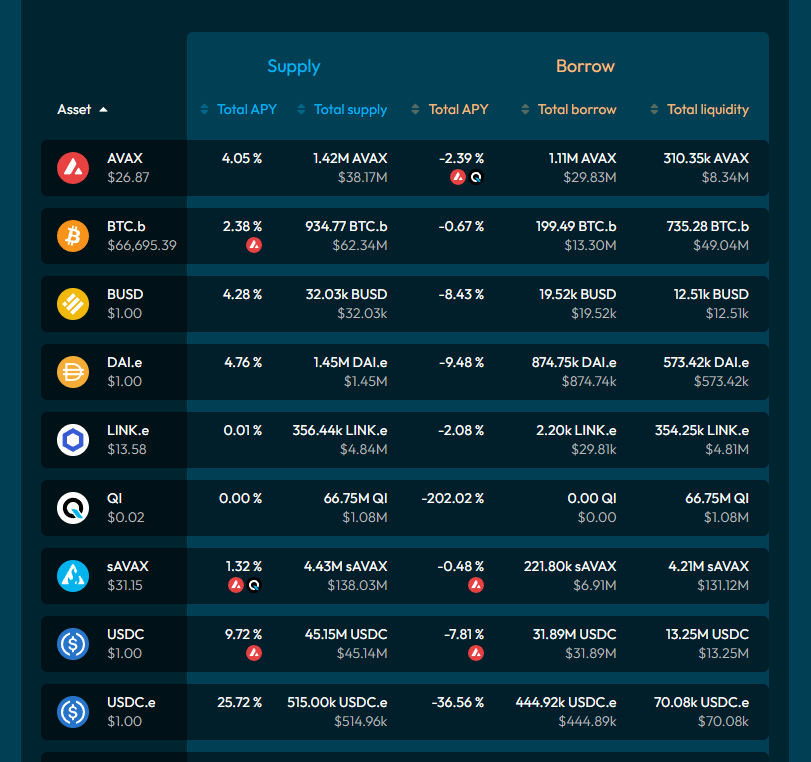Click the USDC.e asset logo icon
The image size is (811, 762).
coord(73,712)
